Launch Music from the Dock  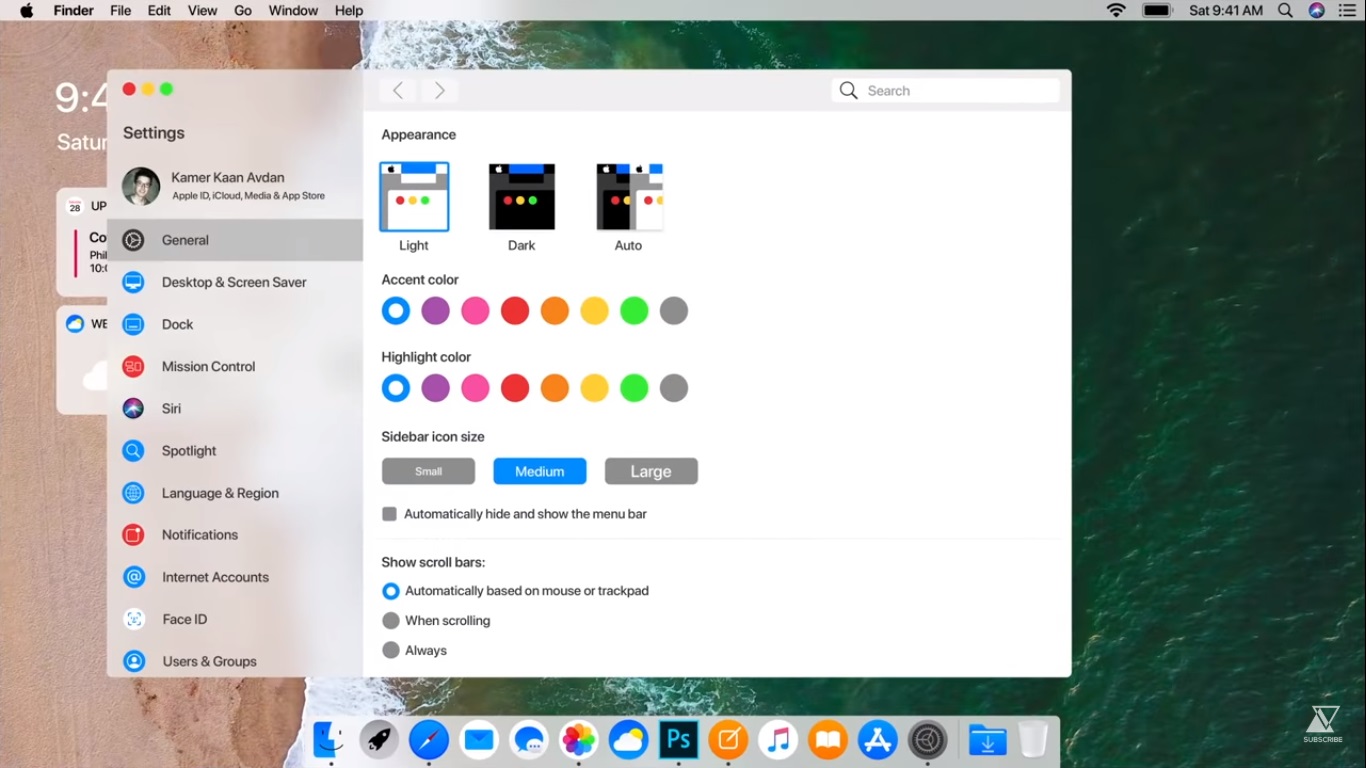pos(778,740)
